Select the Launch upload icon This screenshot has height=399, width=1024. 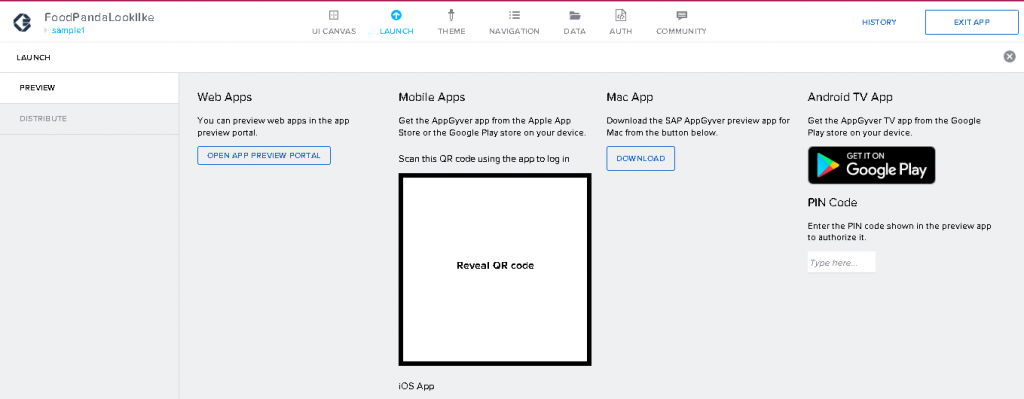(x=396, y=15)
